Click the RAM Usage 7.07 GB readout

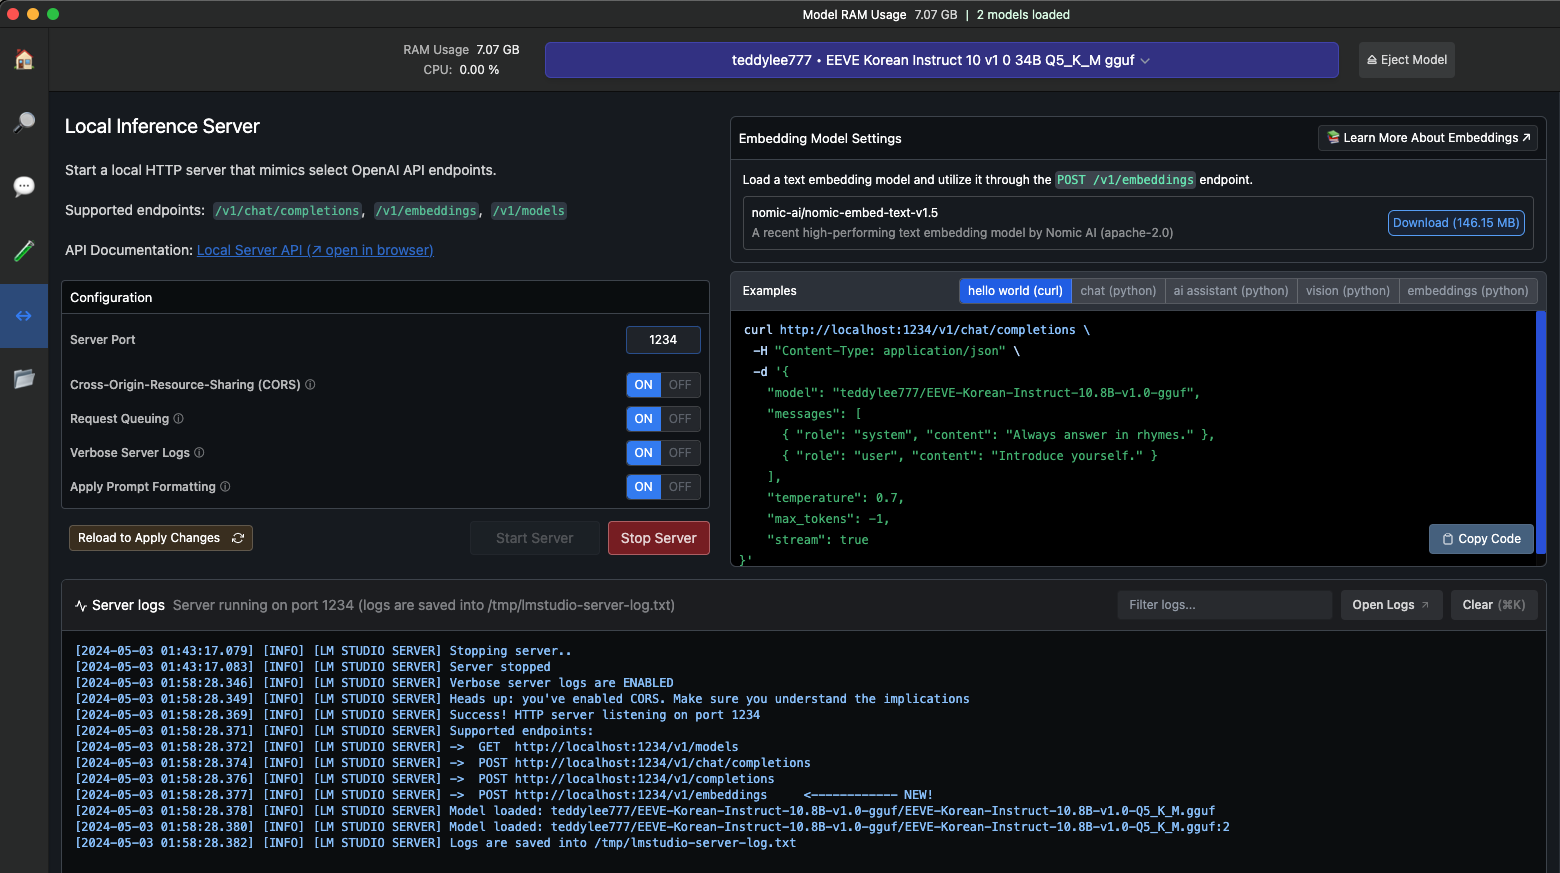point(461,50)
